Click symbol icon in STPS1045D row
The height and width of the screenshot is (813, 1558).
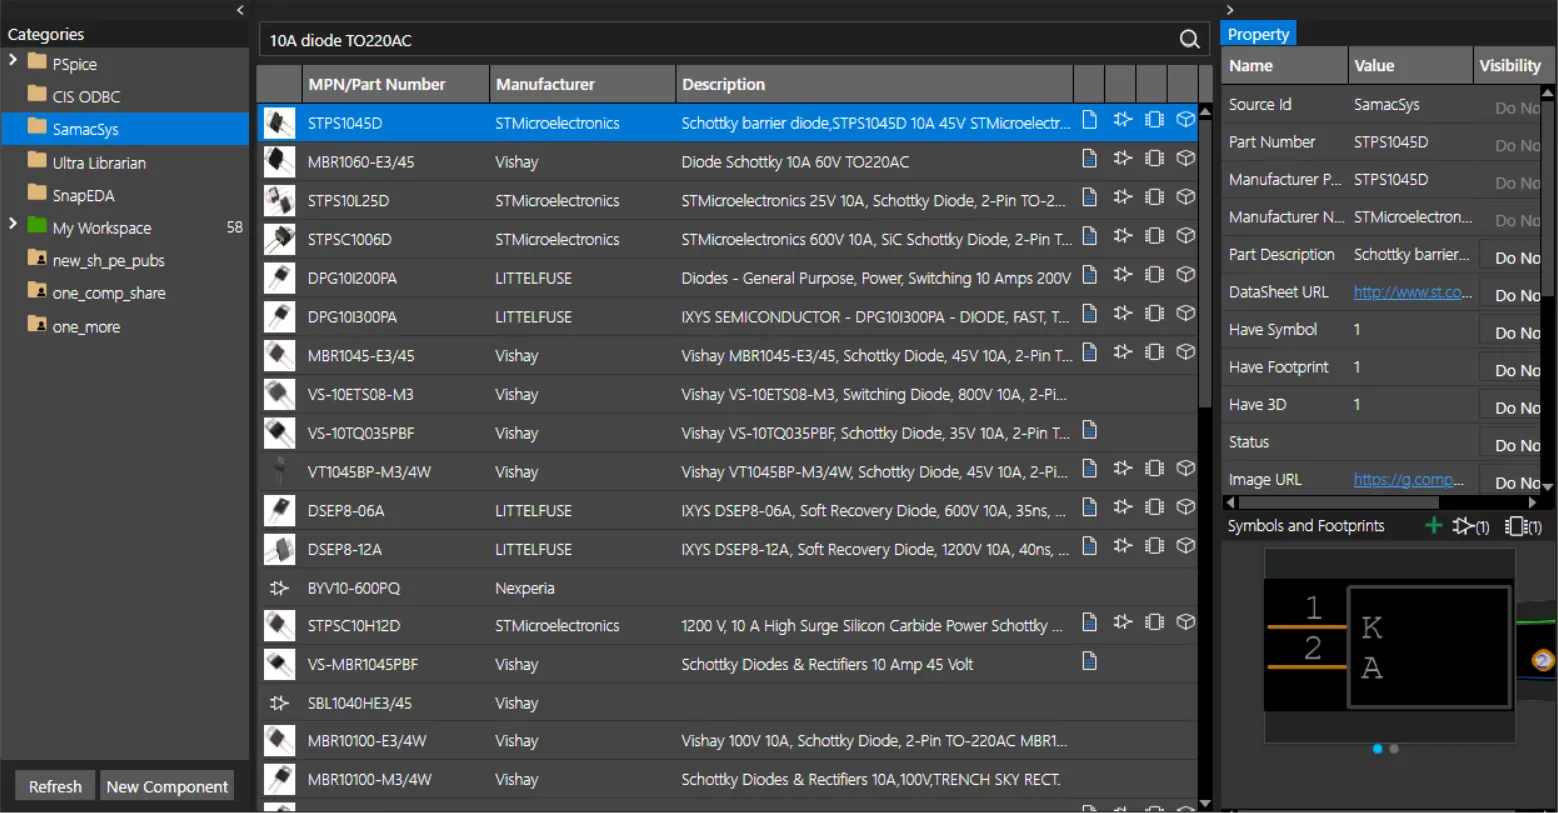coord(1122,120)
